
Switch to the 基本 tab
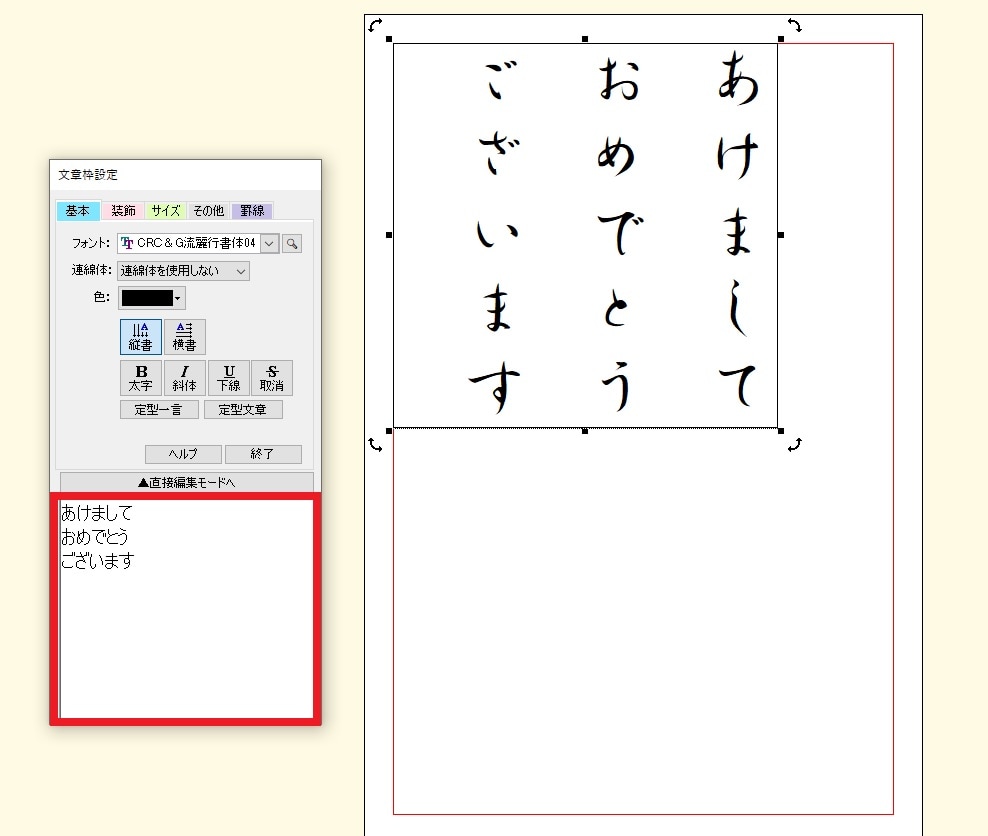click(x=78, y=210)
